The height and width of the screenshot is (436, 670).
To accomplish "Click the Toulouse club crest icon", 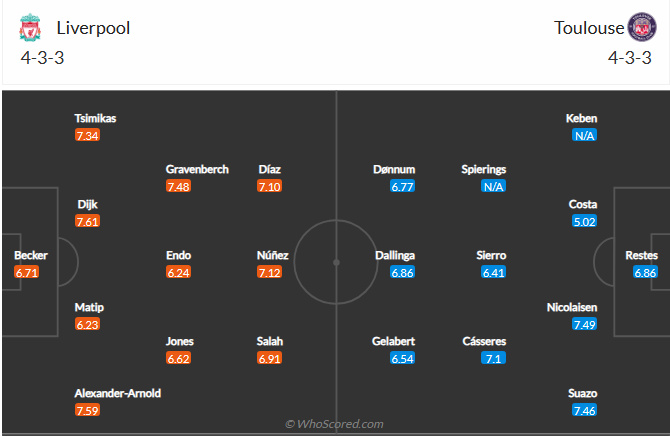I will click(641, 27).
